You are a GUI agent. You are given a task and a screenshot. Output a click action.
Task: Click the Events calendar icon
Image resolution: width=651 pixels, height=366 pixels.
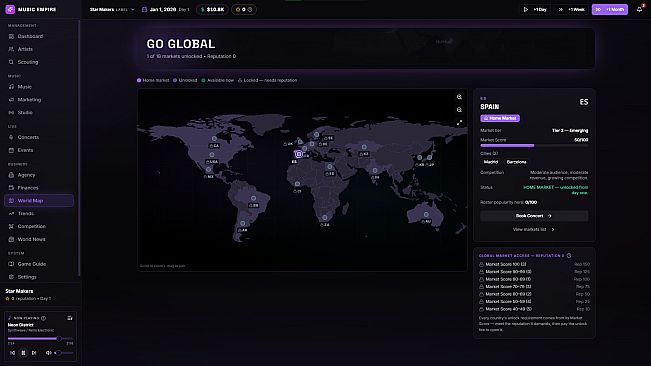(11, 150)
